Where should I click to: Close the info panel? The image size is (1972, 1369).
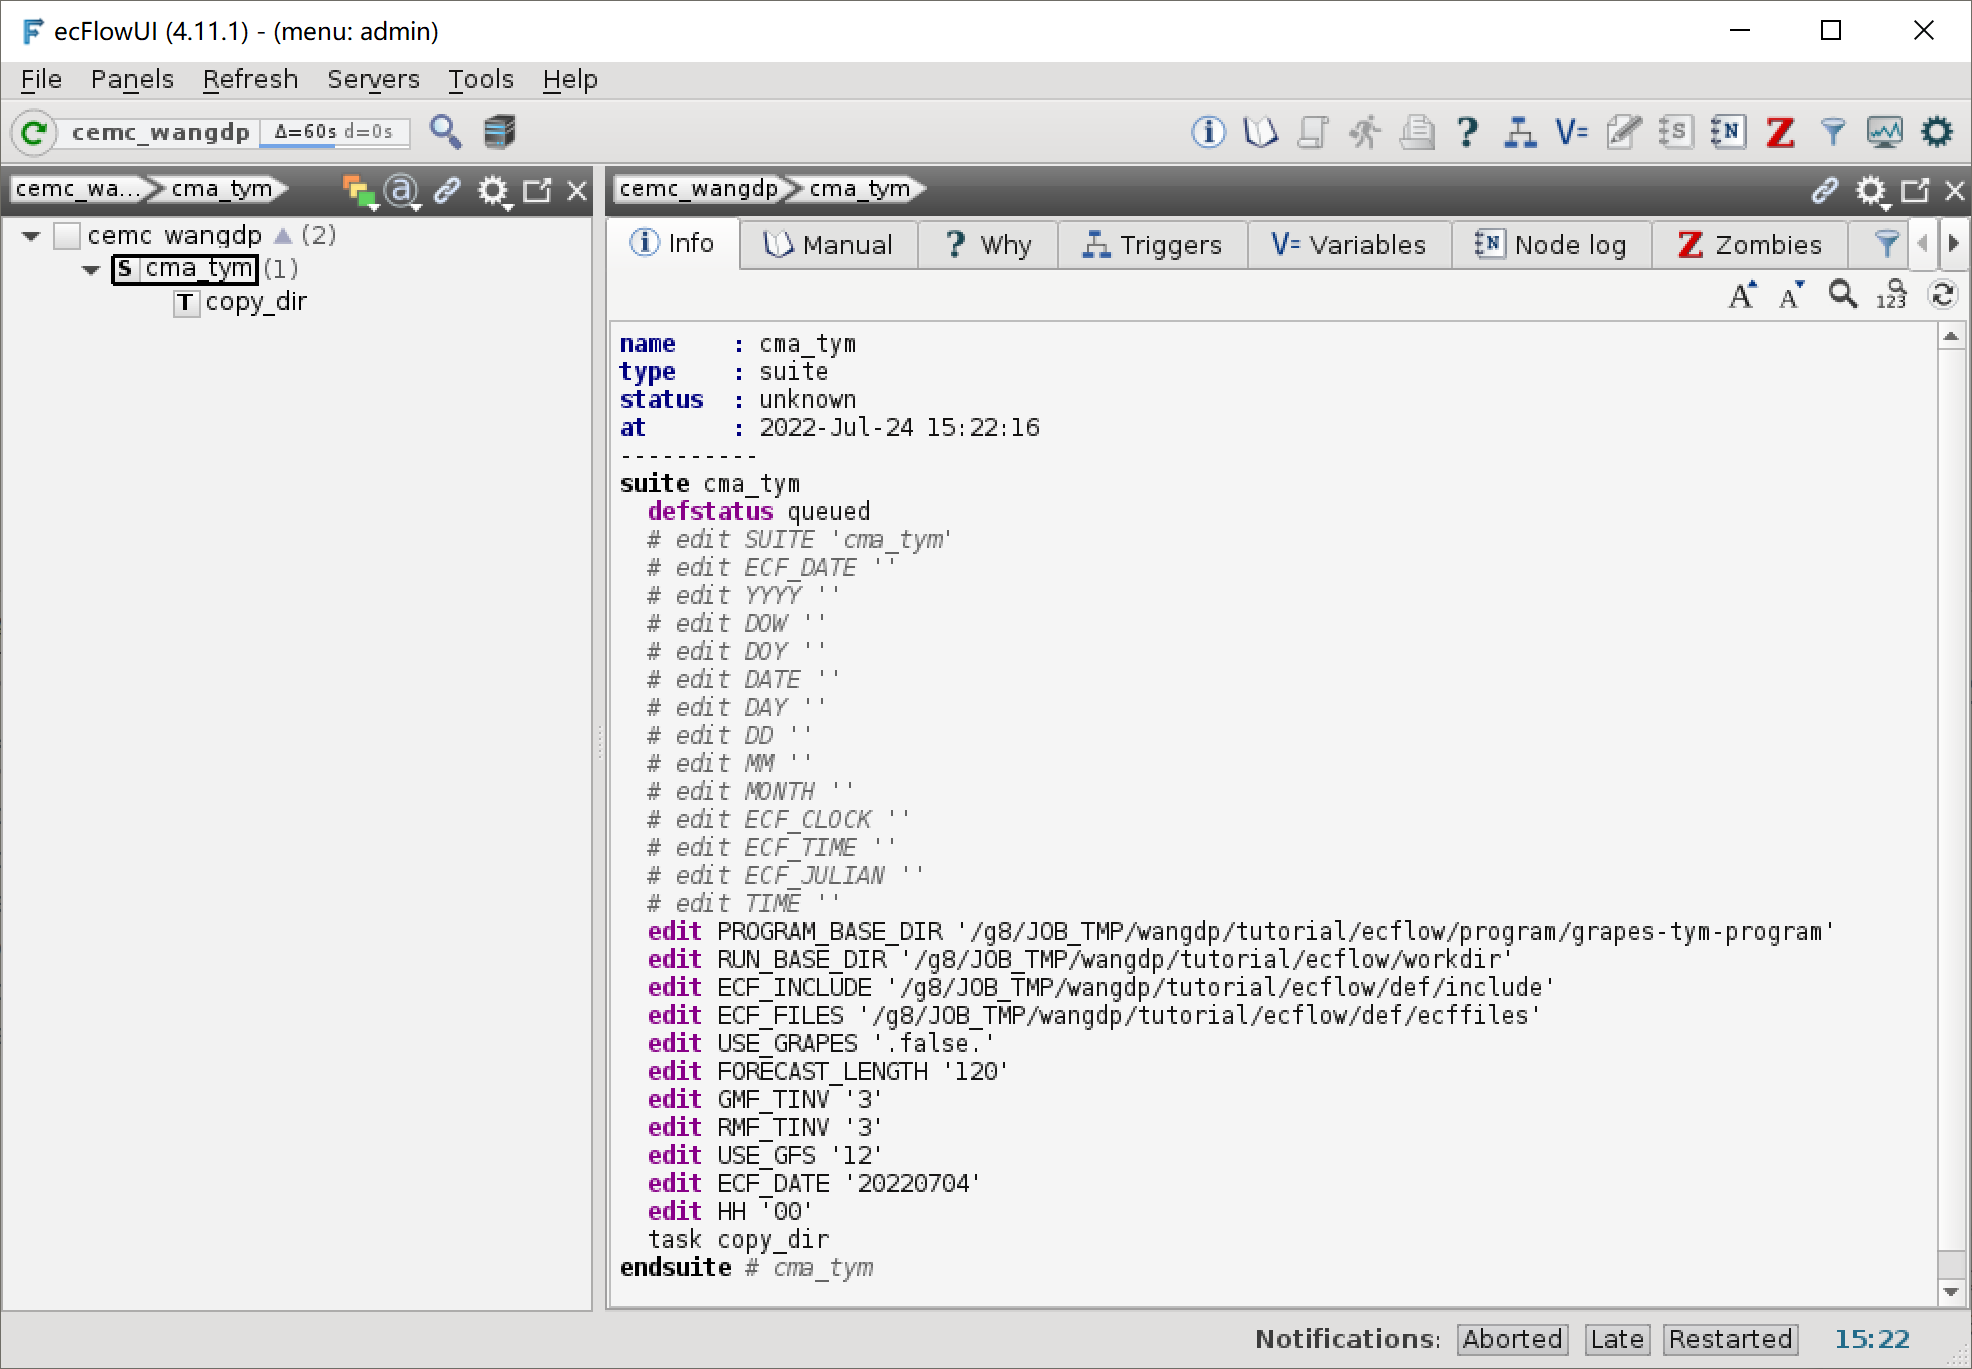1955,190
